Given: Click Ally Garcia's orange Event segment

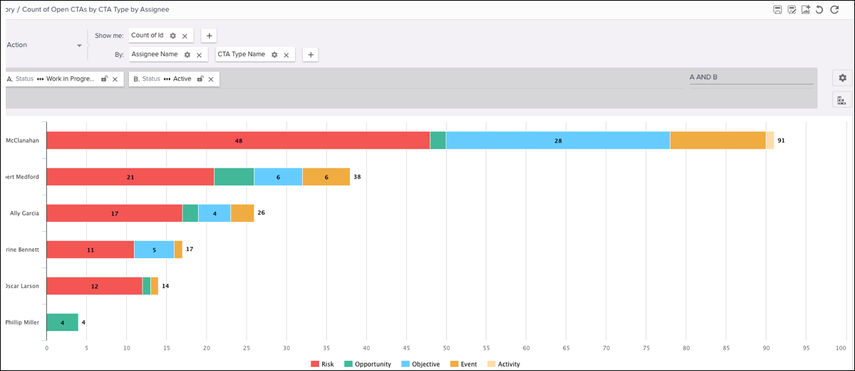Looking at the screenshot, I should (x=242, y=213).
